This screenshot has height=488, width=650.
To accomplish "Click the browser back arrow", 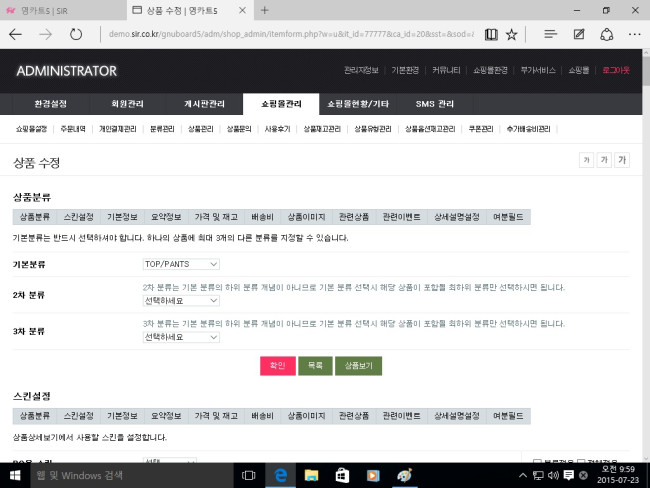I will point(16,34).
